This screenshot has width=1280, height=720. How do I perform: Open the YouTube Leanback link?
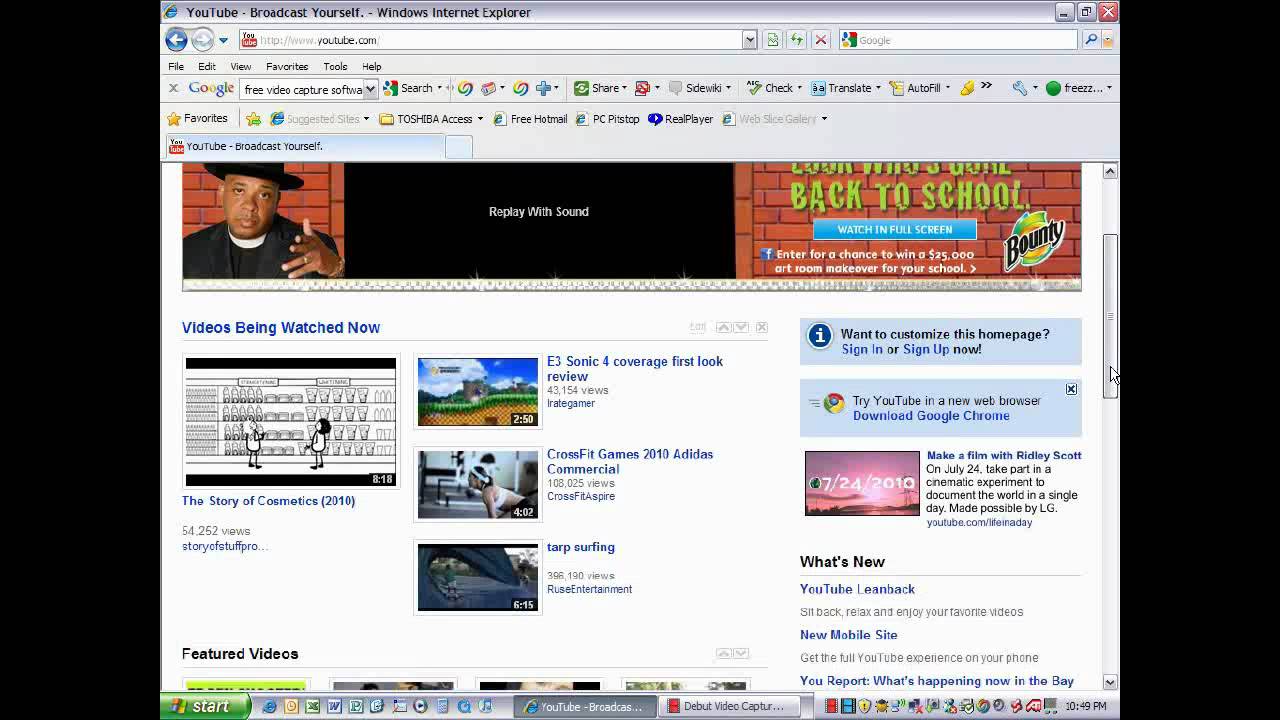(x=857, y=589)
